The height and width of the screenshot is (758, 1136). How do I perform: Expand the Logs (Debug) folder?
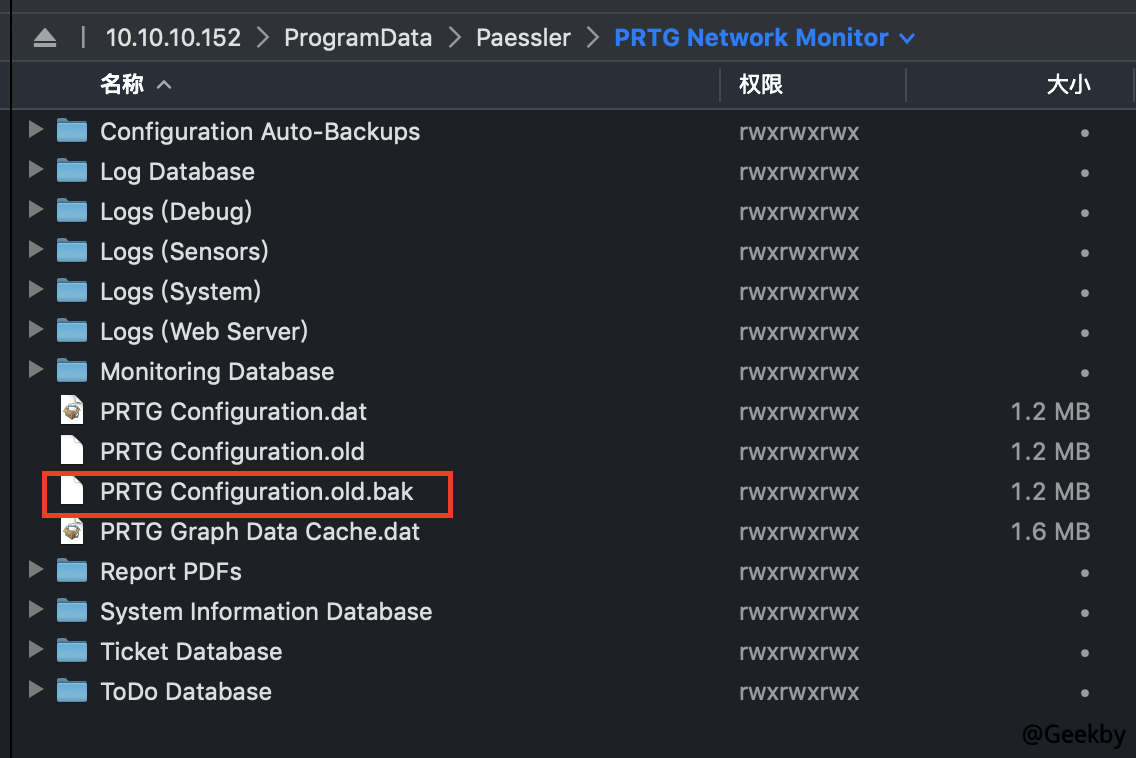[36, 211]
